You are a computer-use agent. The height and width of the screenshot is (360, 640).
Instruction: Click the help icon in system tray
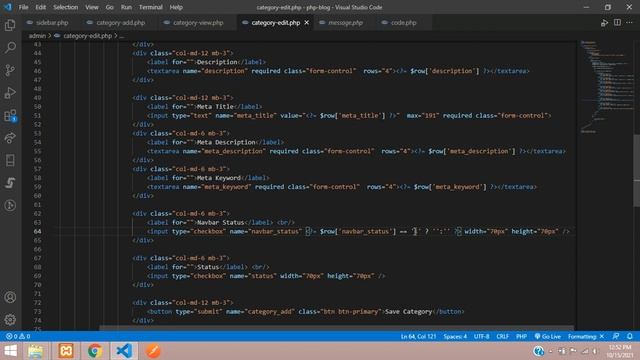click(538, 351)
